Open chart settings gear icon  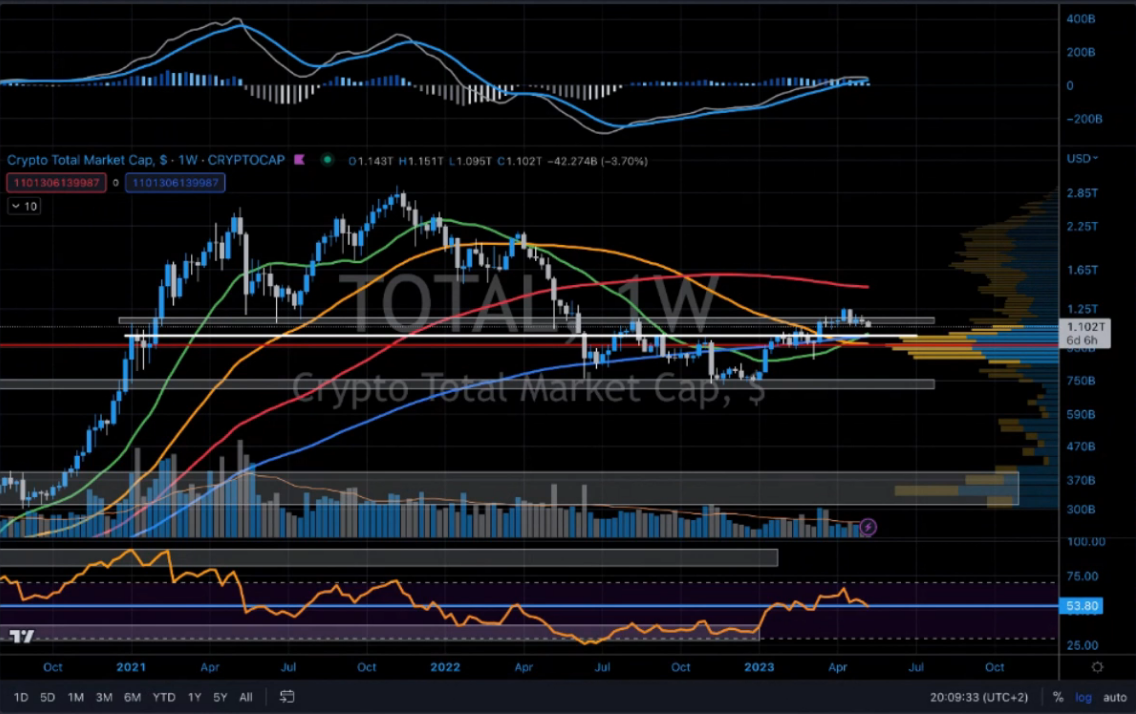coord(1097,667)
